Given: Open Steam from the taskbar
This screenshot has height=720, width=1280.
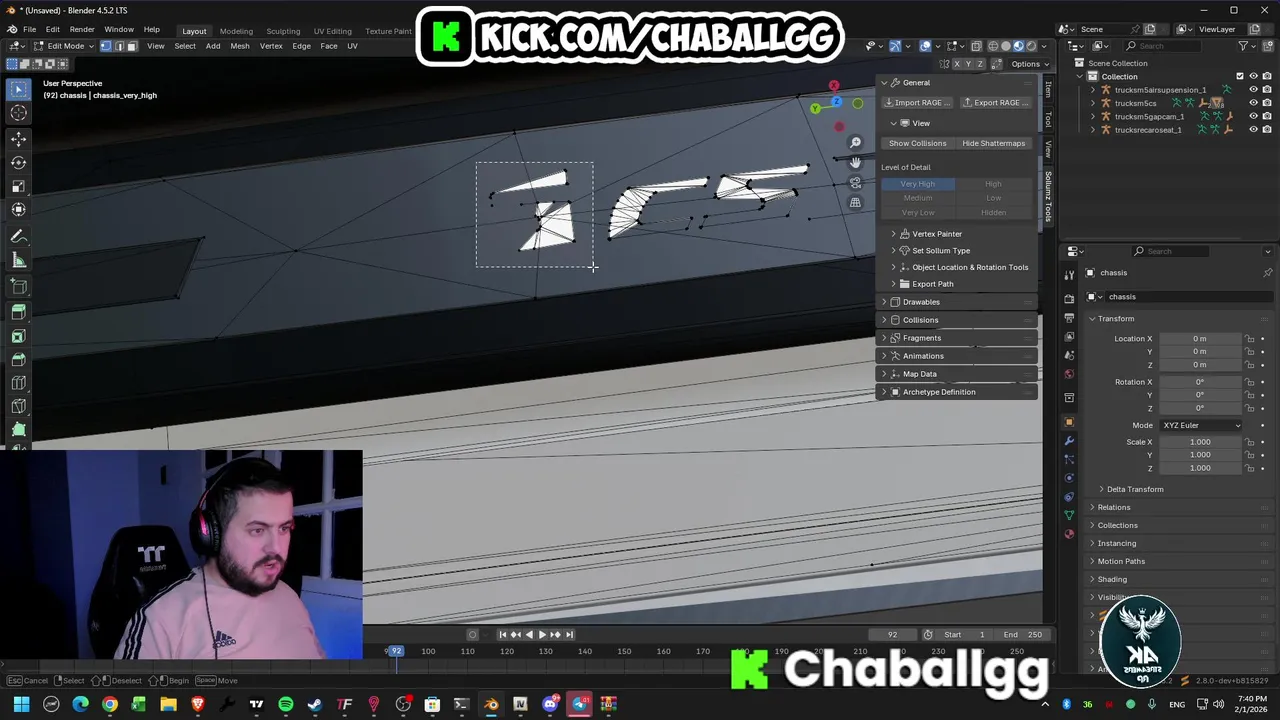Looking at the screenshot, I should click(x=315, y=704).
